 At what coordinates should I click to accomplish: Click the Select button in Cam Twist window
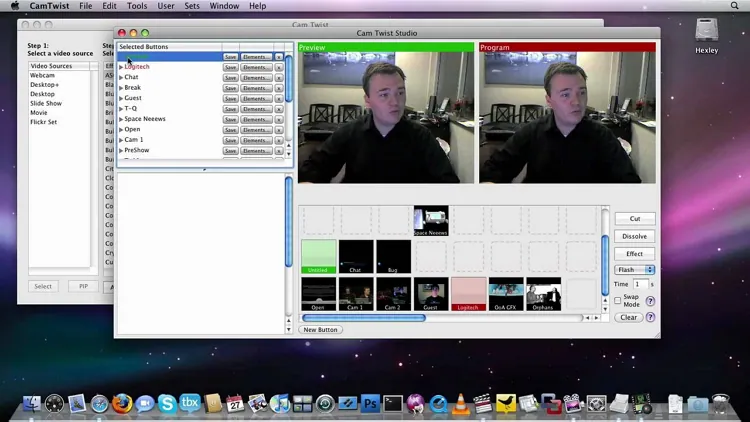coord(43,286)
